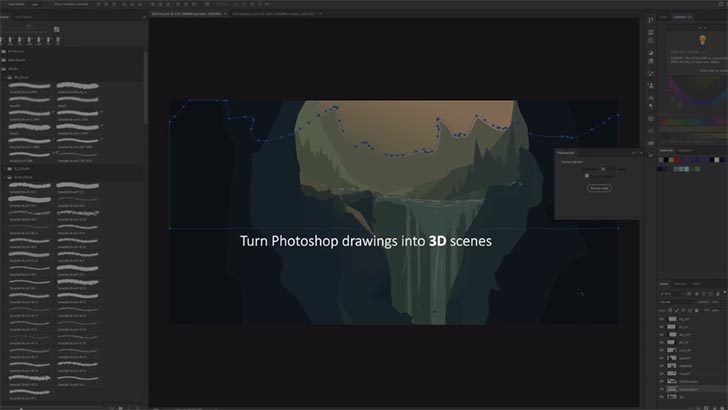Expand the first brush folder in list
Image resolution: width=728 pixels, height=410 pixels.
click(x=5, y=50)
